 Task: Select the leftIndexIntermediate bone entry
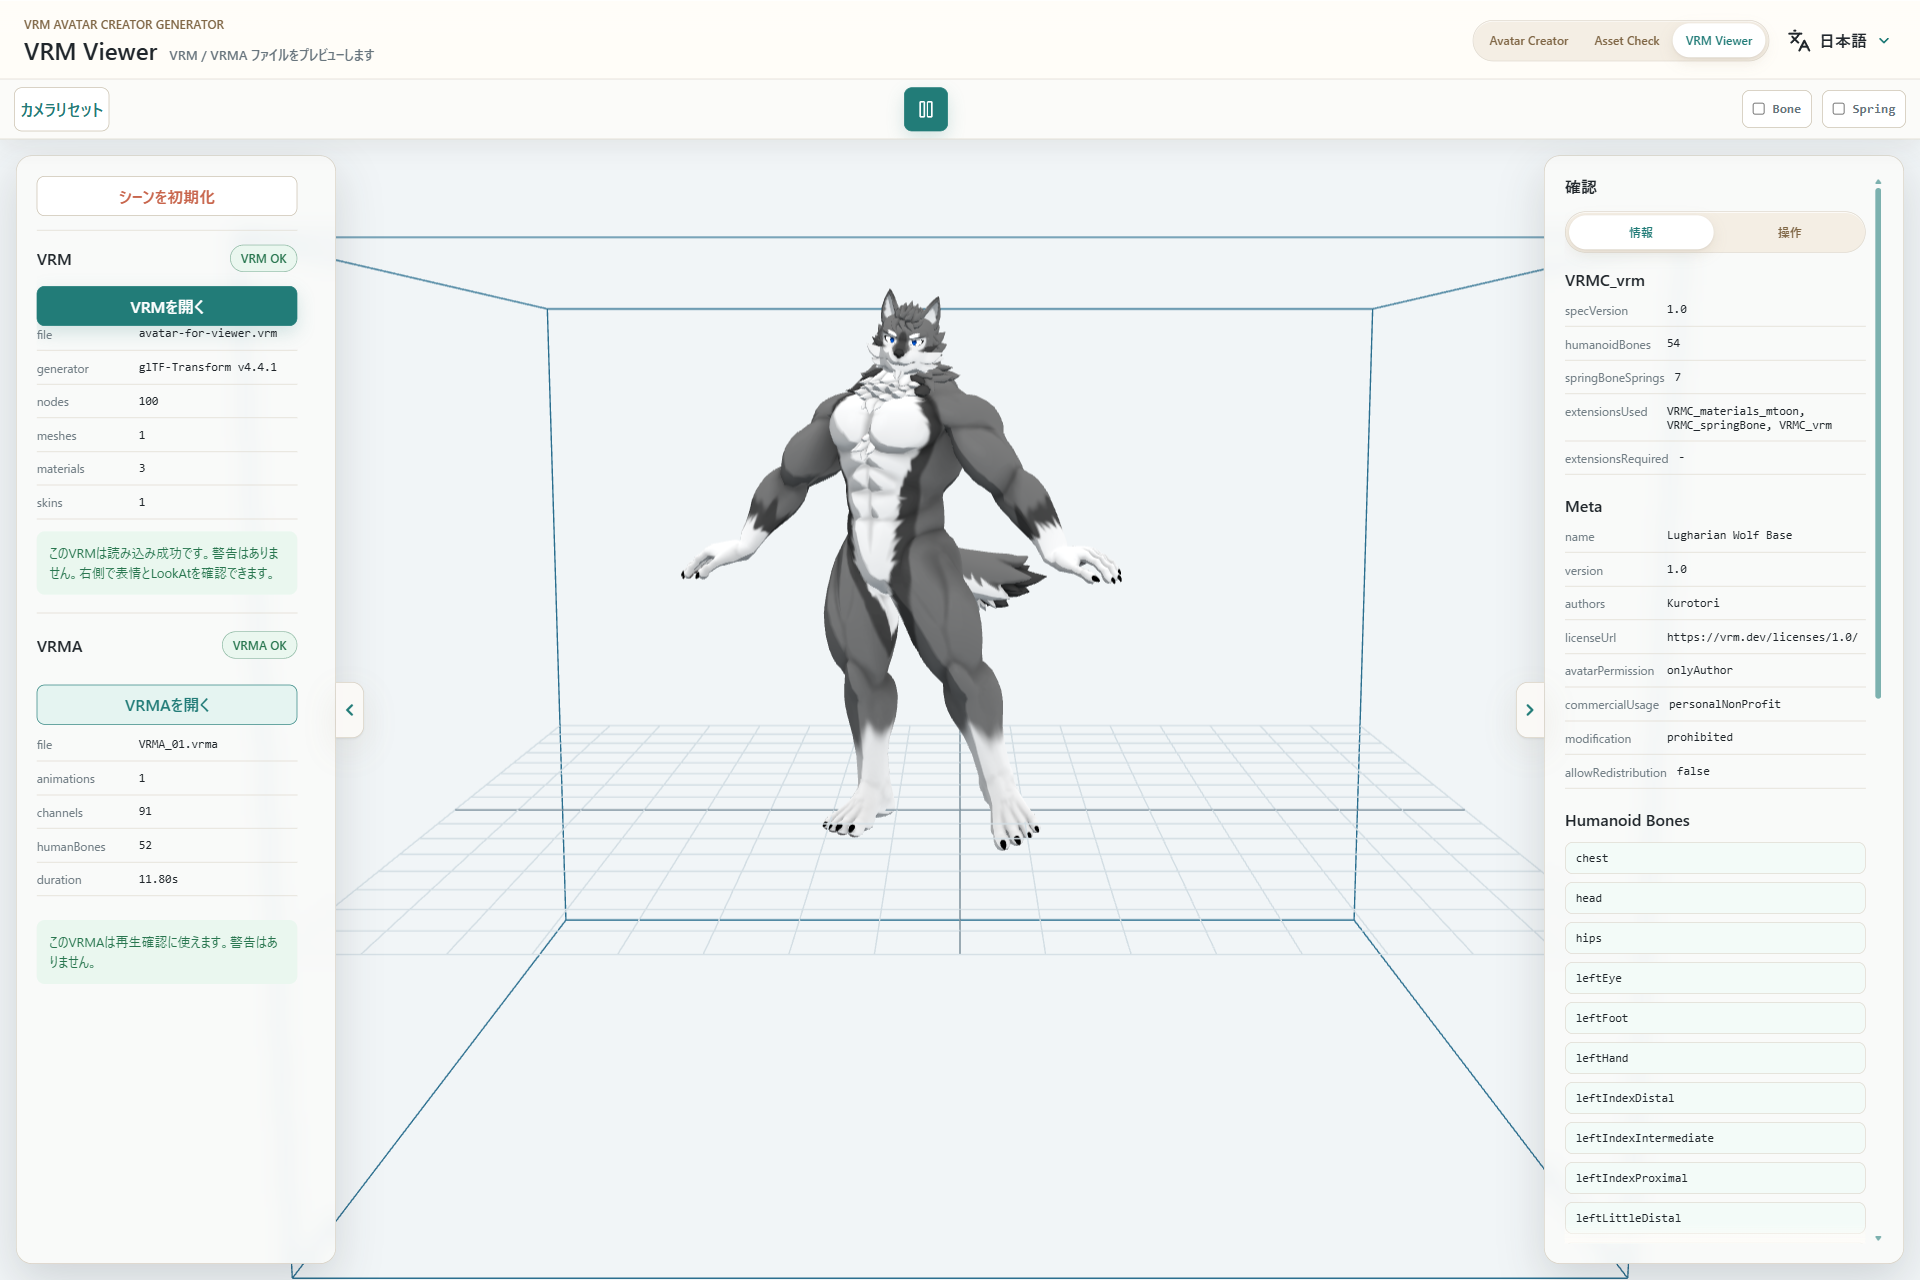[x=1715, y=1138]
